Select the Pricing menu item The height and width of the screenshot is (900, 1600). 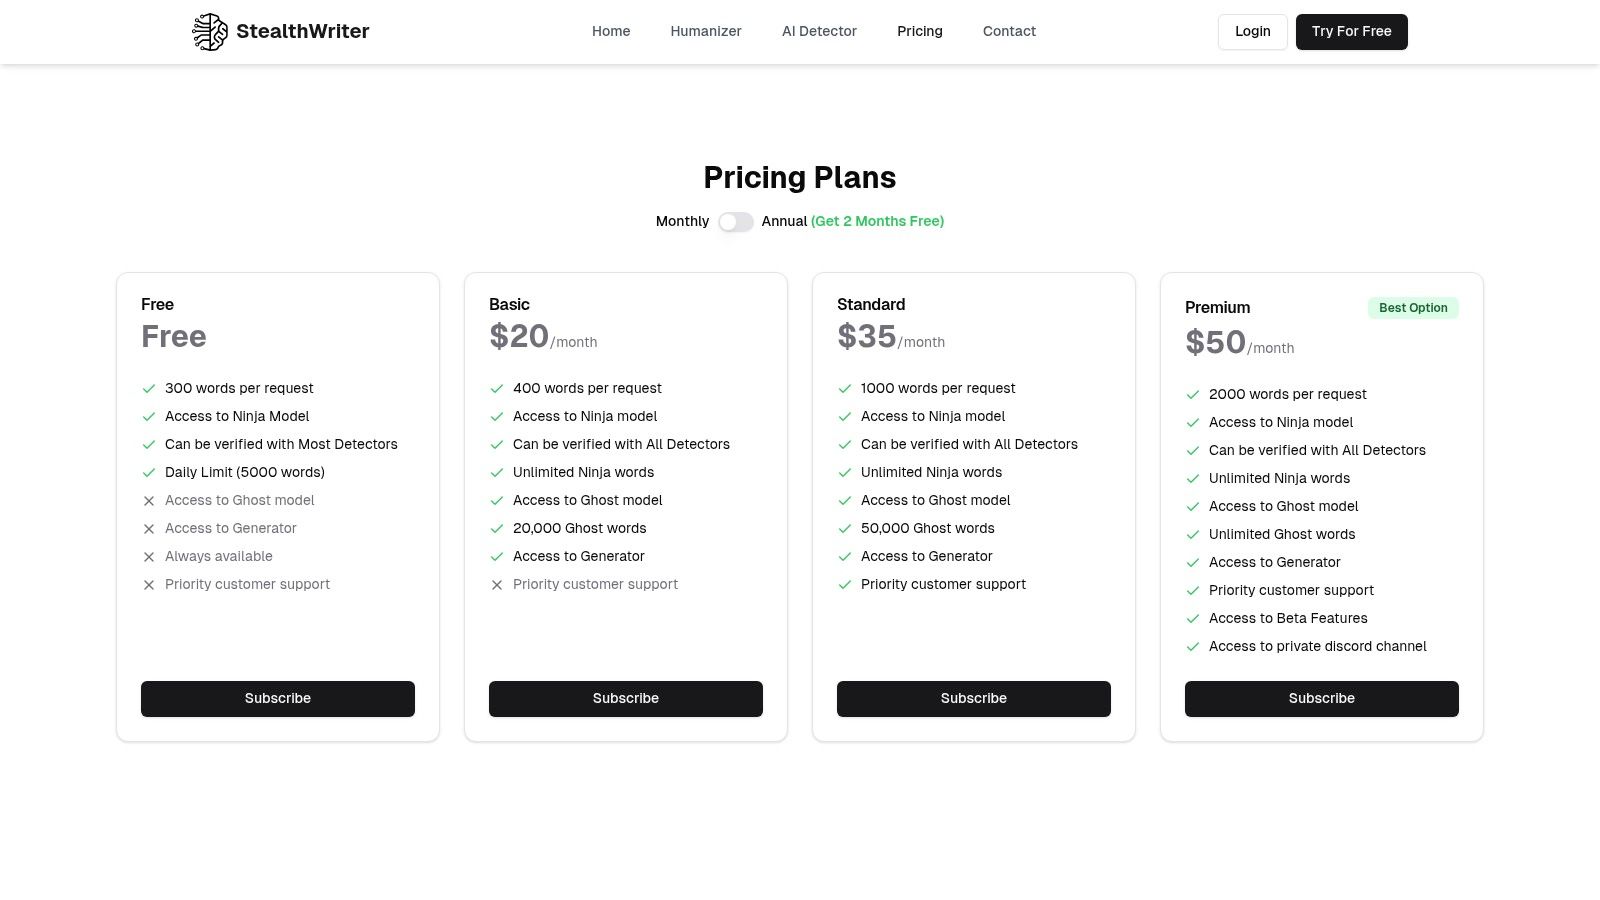pyautogui.click(x=920, y=32)
